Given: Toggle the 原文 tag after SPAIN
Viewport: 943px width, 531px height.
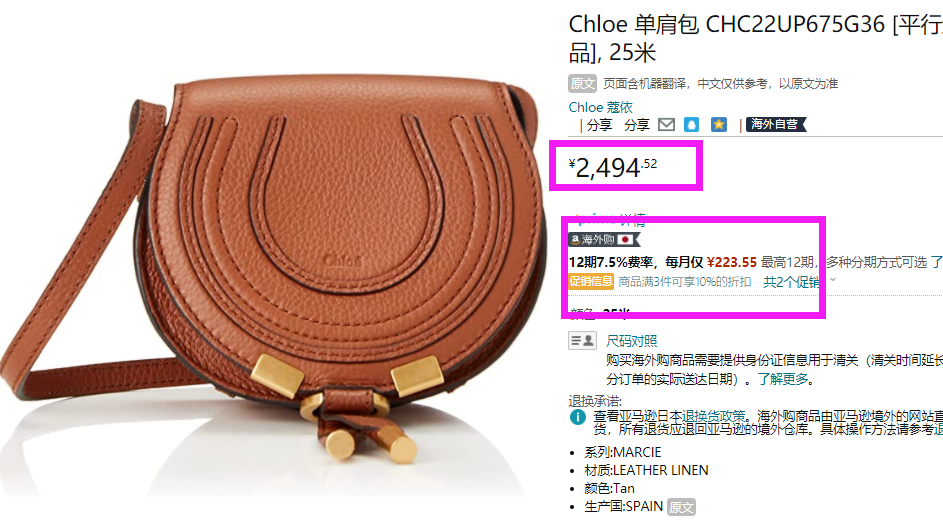Looking at the screenshot, I should (x=681, y=507).
